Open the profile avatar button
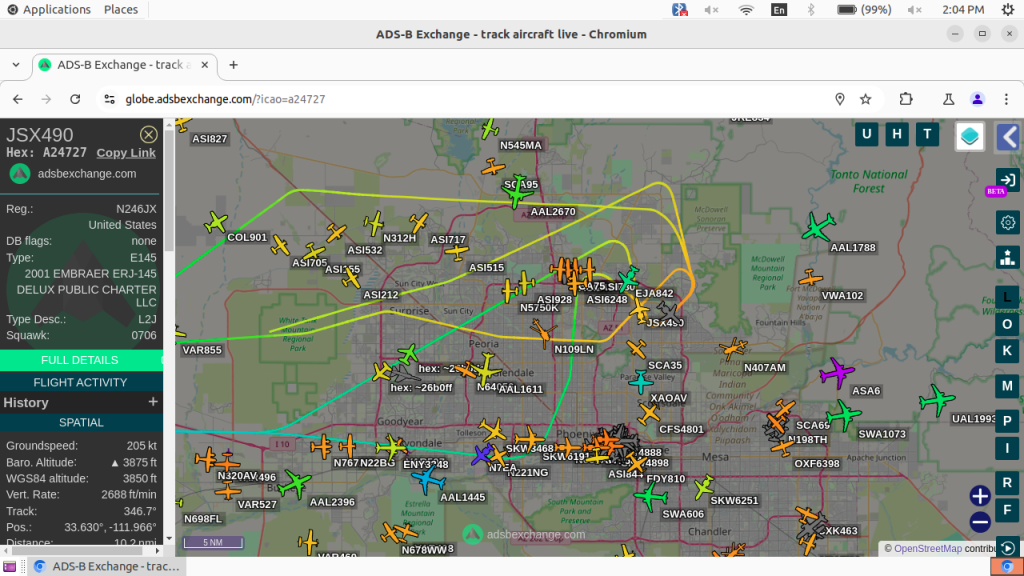 pyautogui.click(x=977, y=99)
